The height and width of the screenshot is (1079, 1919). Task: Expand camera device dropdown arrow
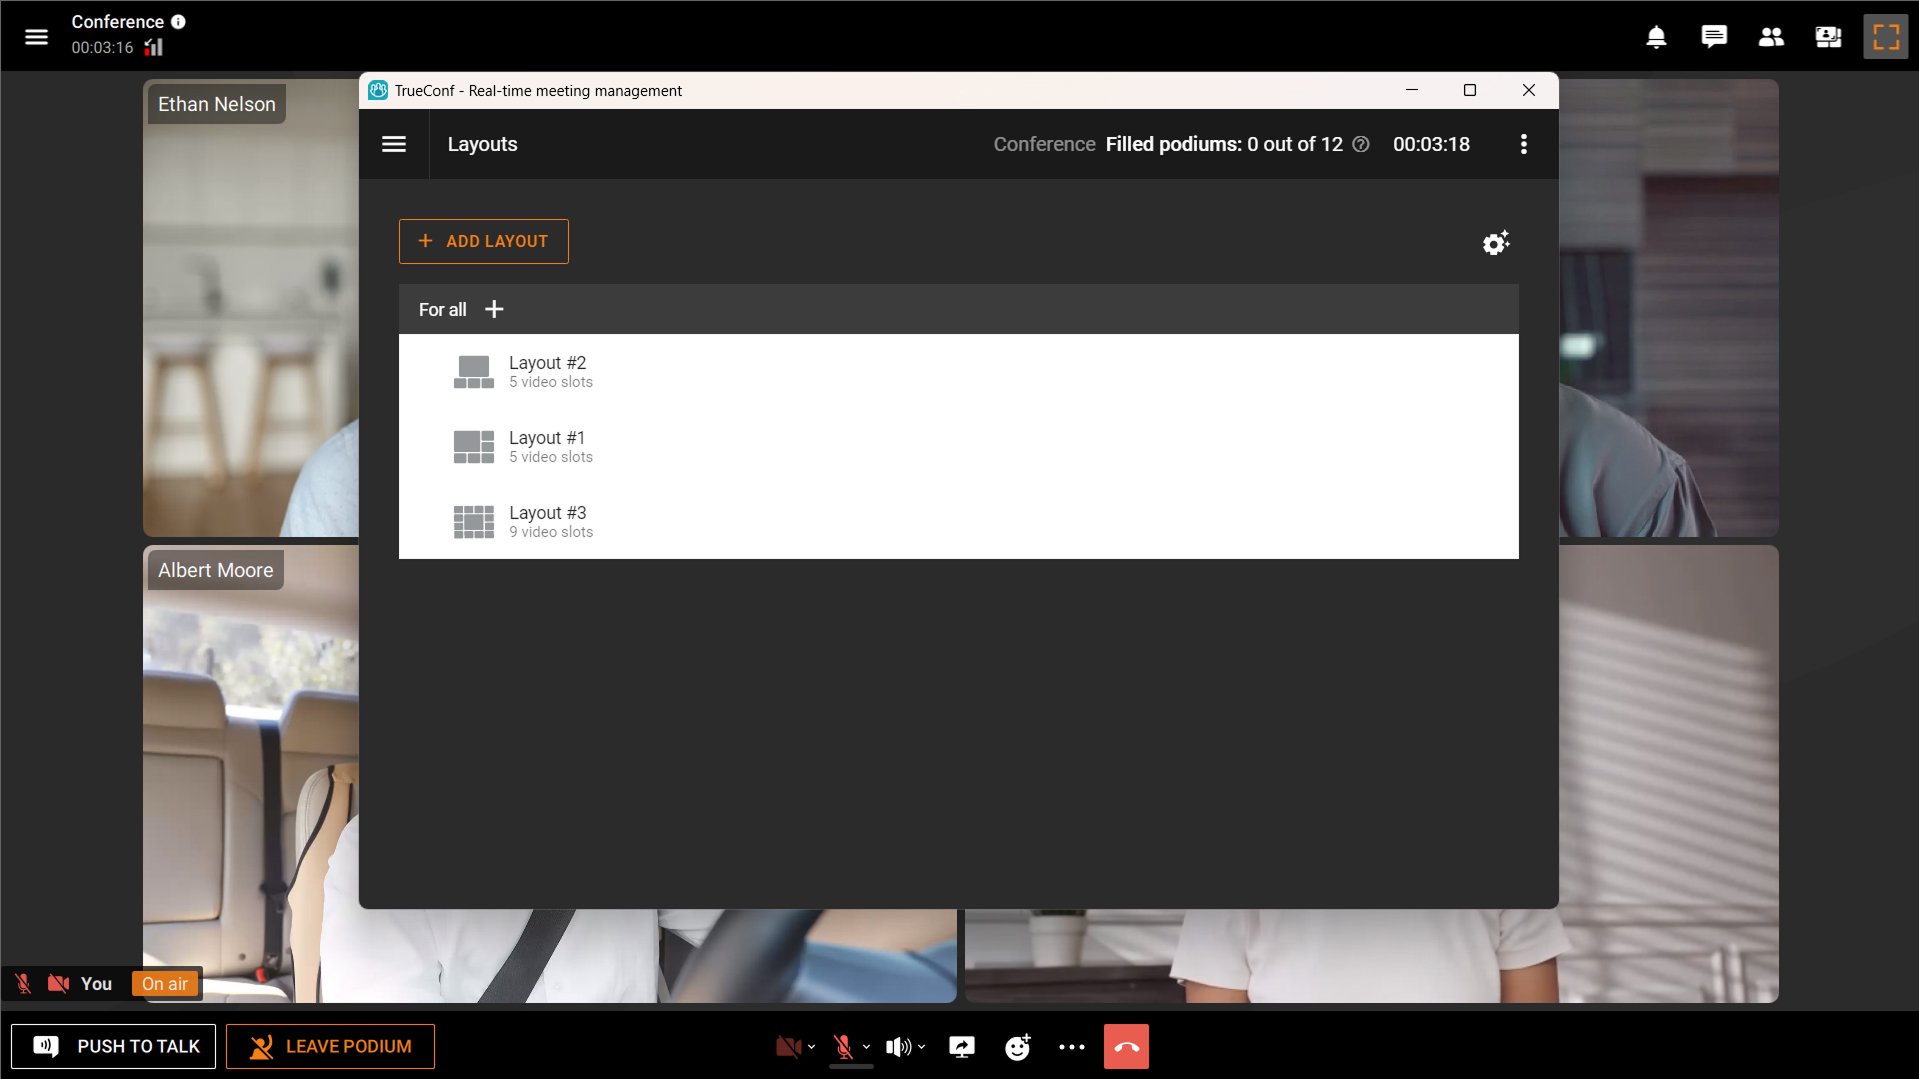click(x=811, y=1047)
